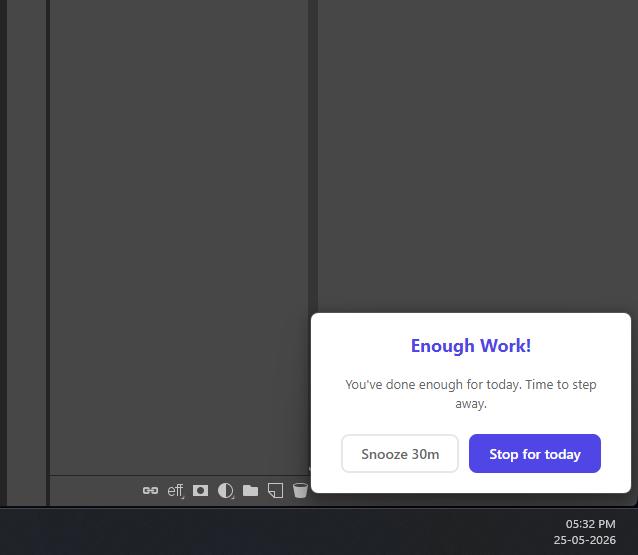Click the taskbar date 25-05-2026
The width and height of the screenshot is (638, 555).
[585, 540]
